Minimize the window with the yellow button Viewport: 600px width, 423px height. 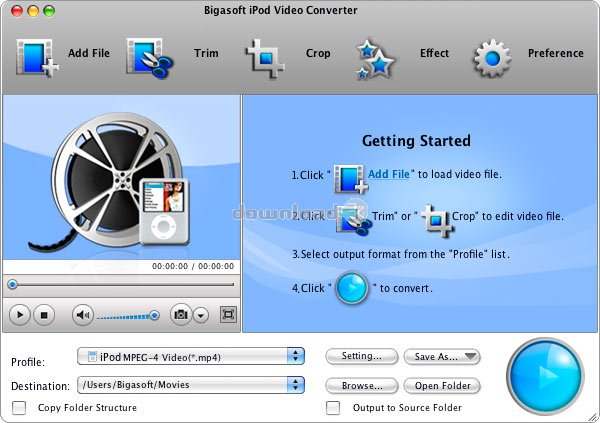(x=33, y=11)
